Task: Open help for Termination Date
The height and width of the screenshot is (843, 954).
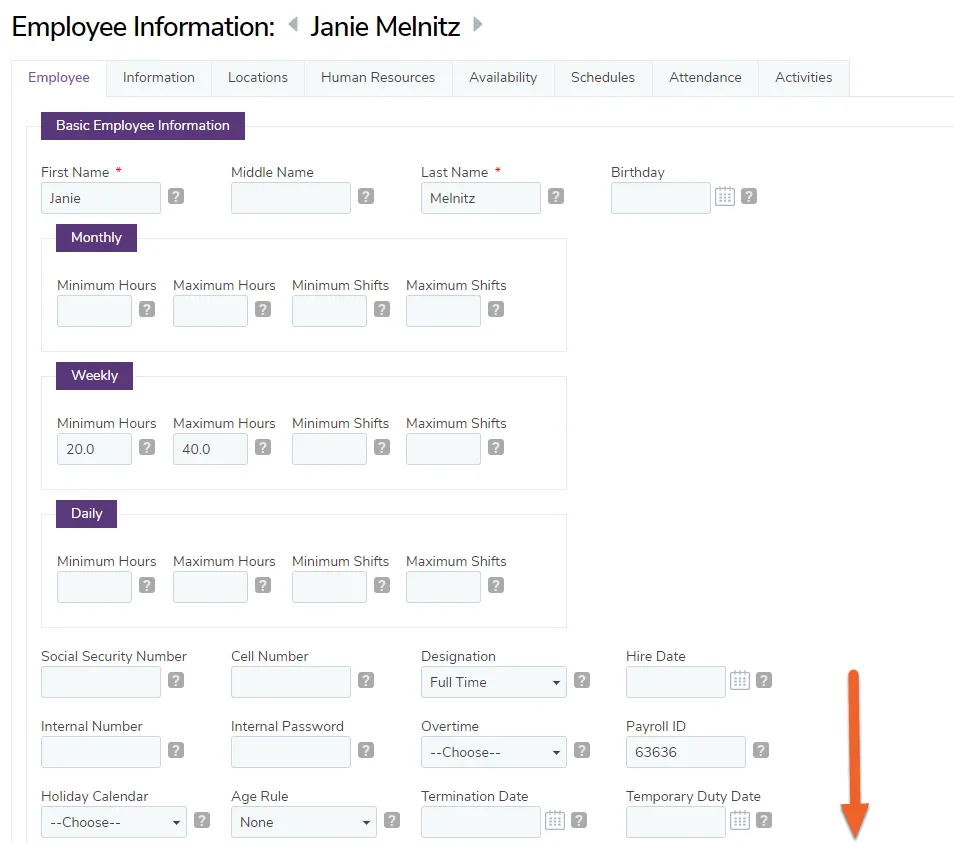Action: point(579,820)
